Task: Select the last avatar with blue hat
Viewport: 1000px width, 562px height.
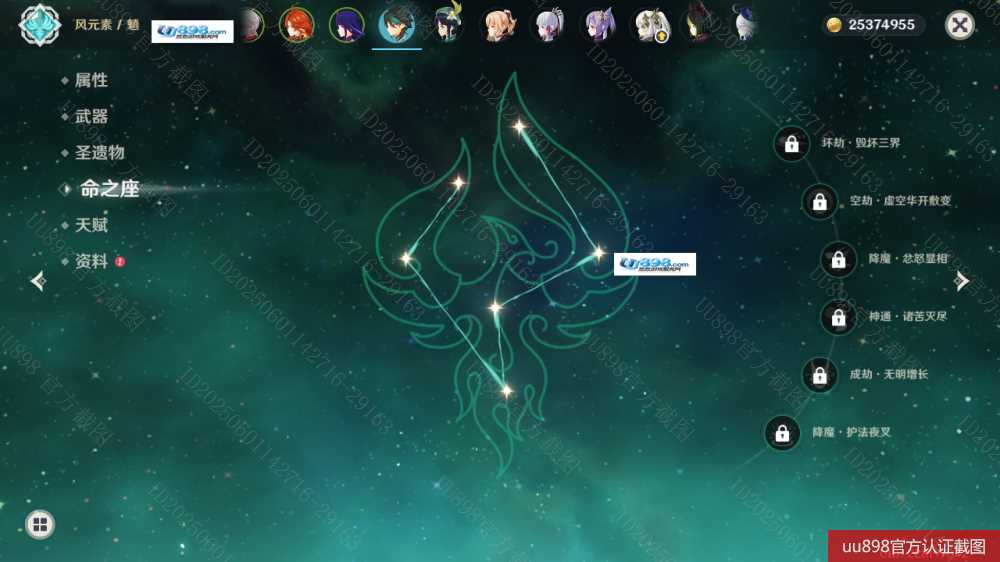Action: 746,24
